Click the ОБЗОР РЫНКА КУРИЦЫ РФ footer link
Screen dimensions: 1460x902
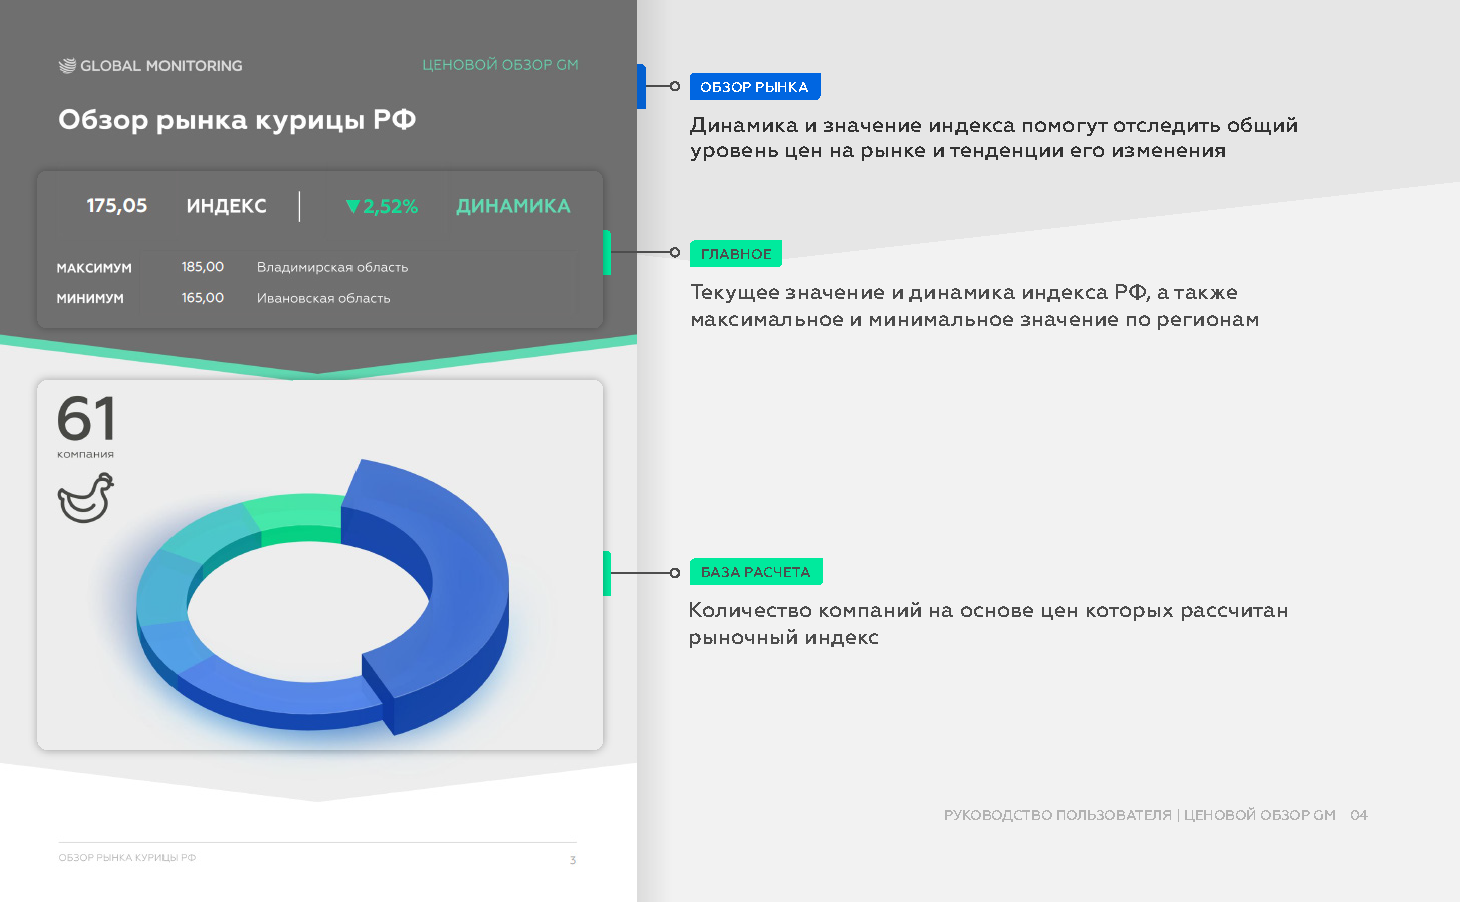click(128, 858)
